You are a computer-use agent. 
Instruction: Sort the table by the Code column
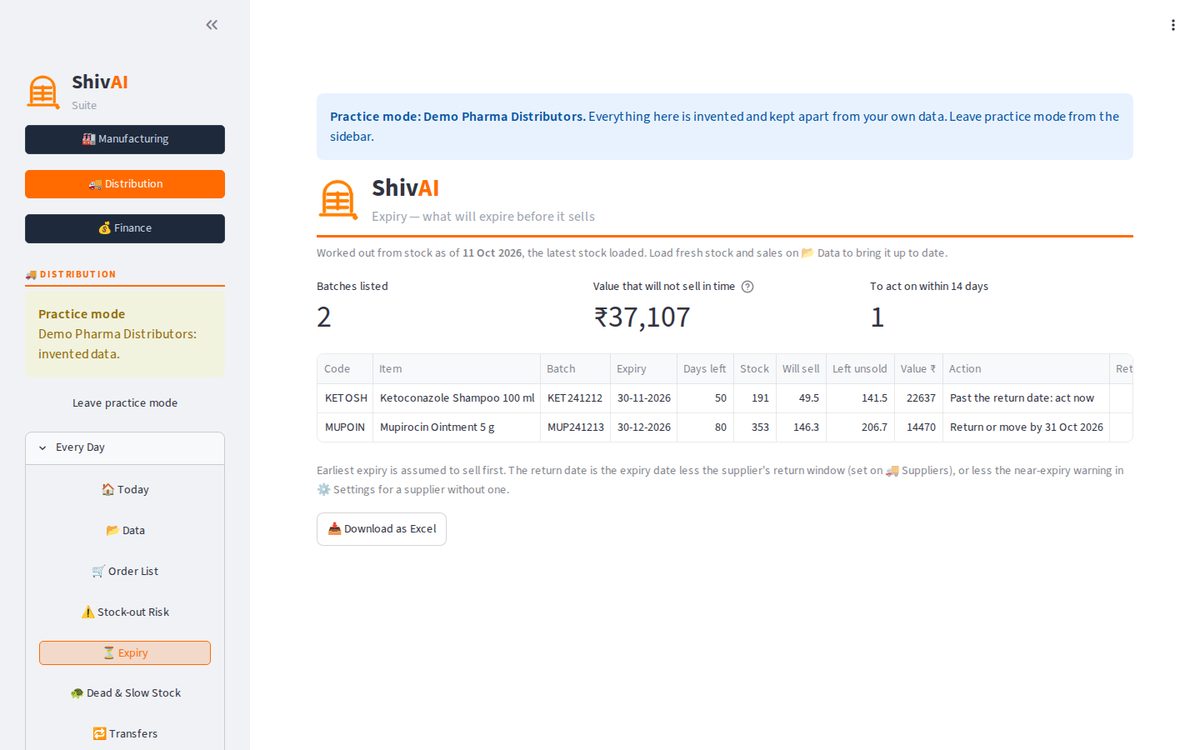[x=345, y=369]
